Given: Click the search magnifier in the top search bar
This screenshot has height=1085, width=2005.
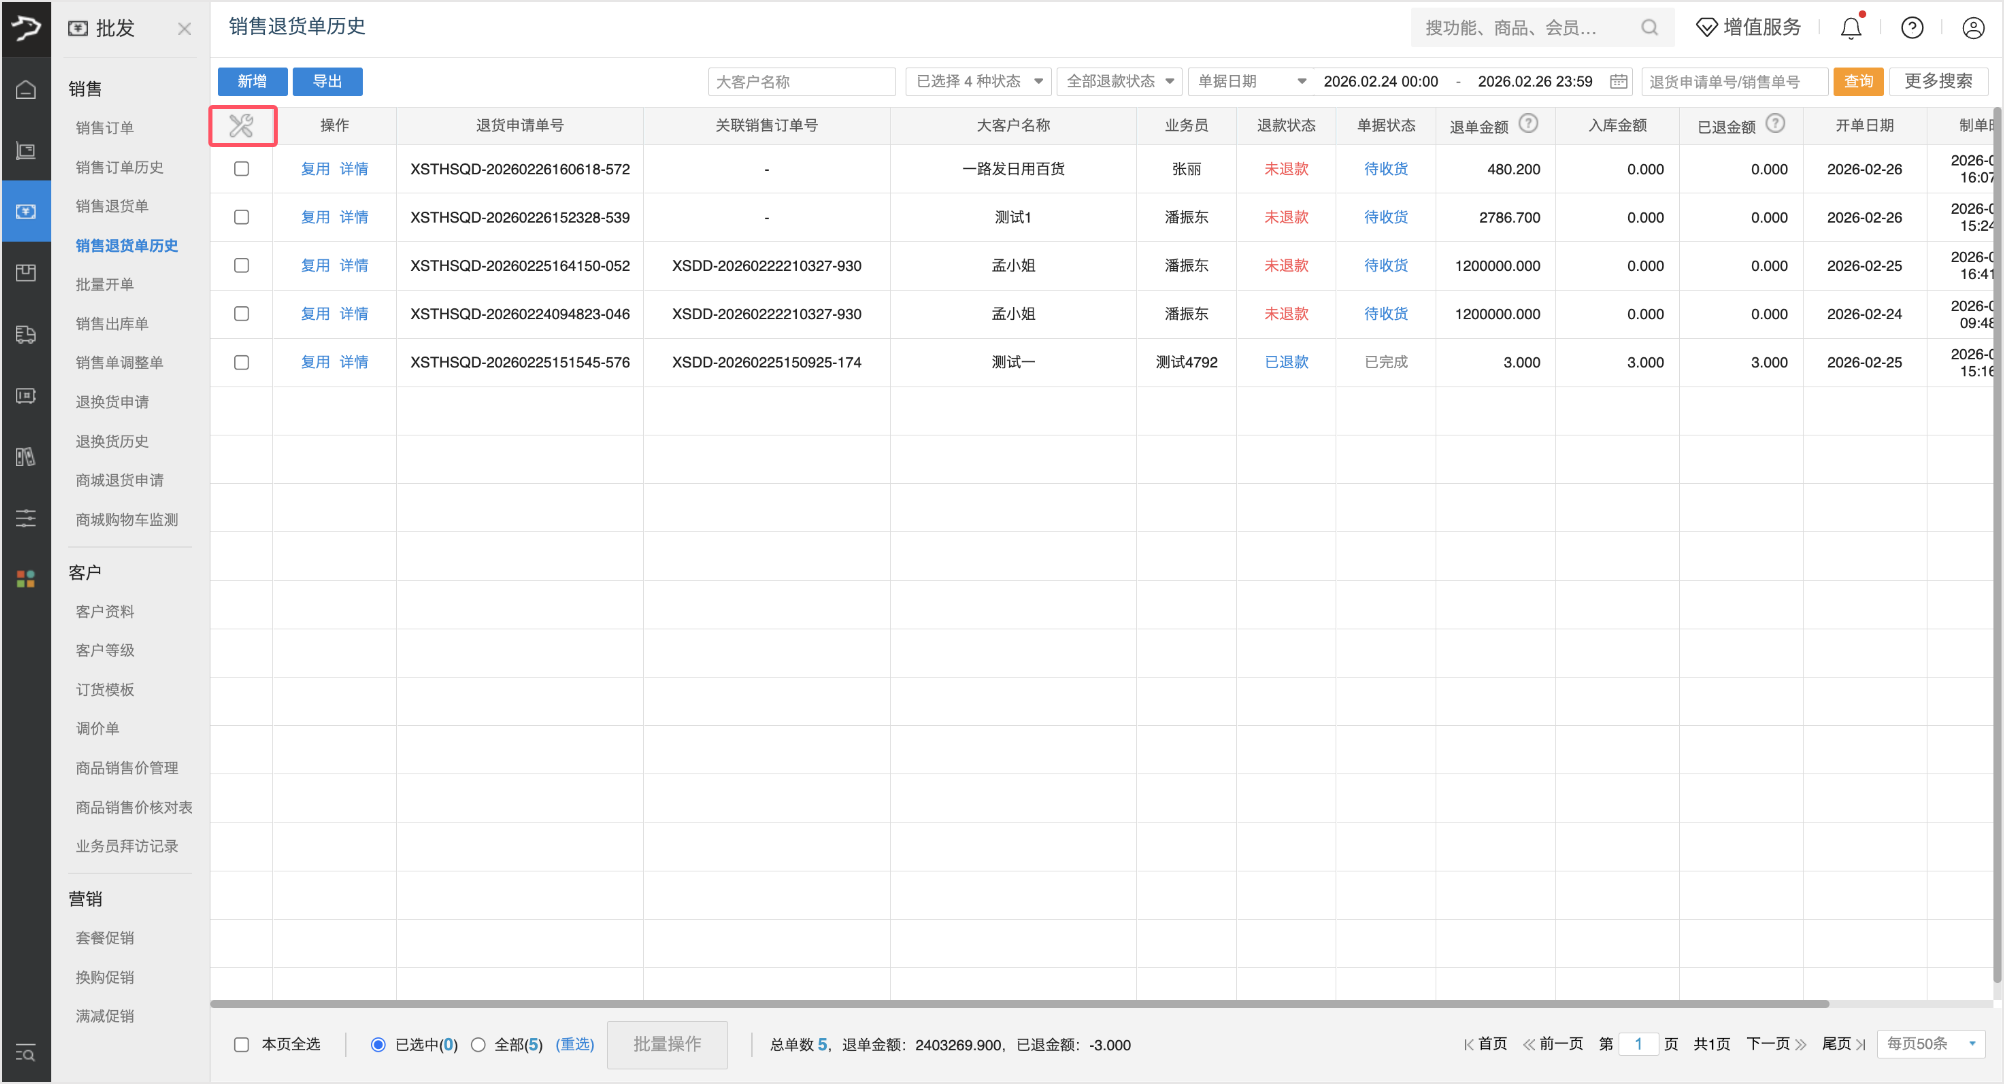Looking at the screenshot, I should point(1648,27).
